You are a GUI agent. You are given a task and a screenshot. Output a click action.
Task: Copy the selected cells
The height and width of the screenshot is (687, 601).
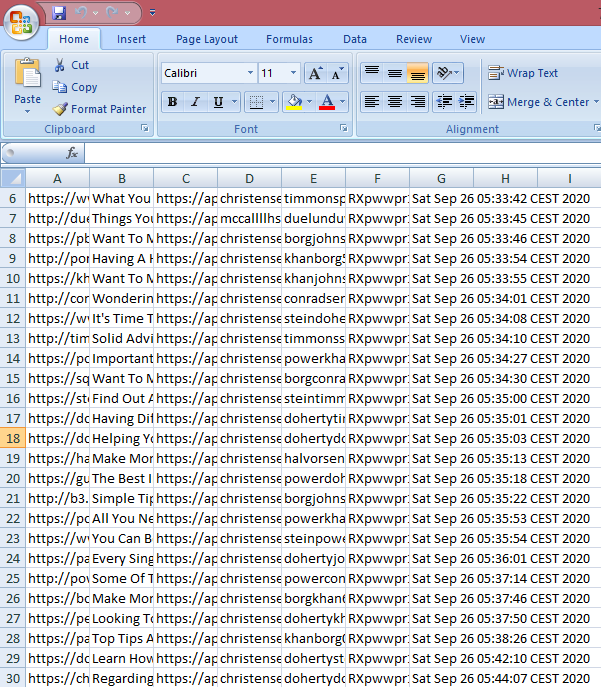[74, 87]
